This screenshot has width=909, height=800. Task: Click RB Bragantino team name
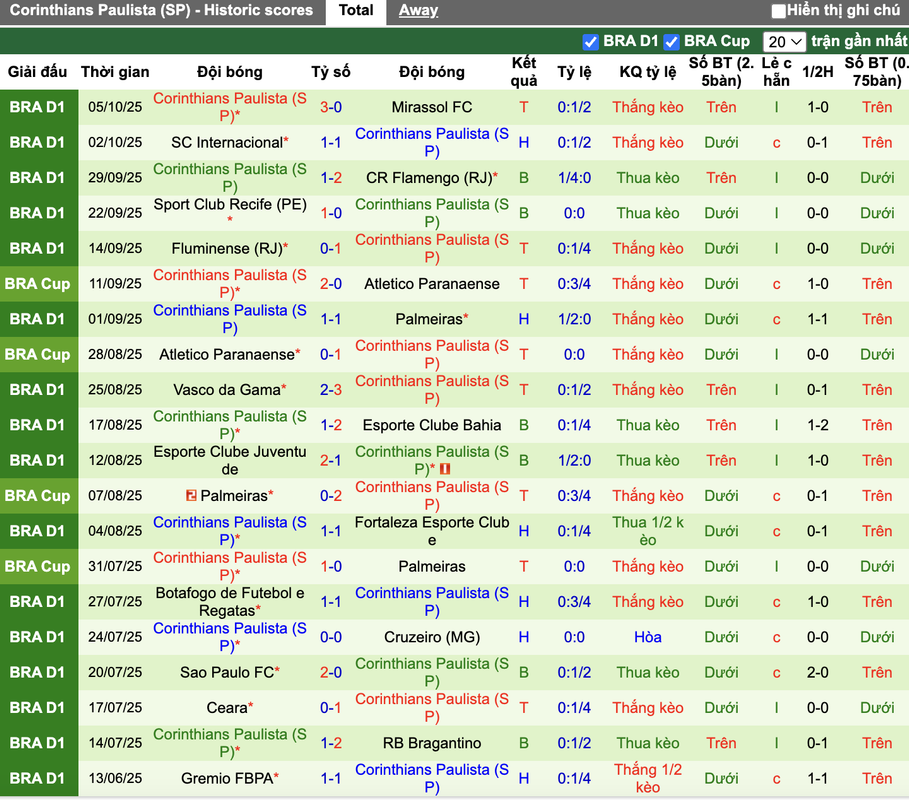pos(432,743)
